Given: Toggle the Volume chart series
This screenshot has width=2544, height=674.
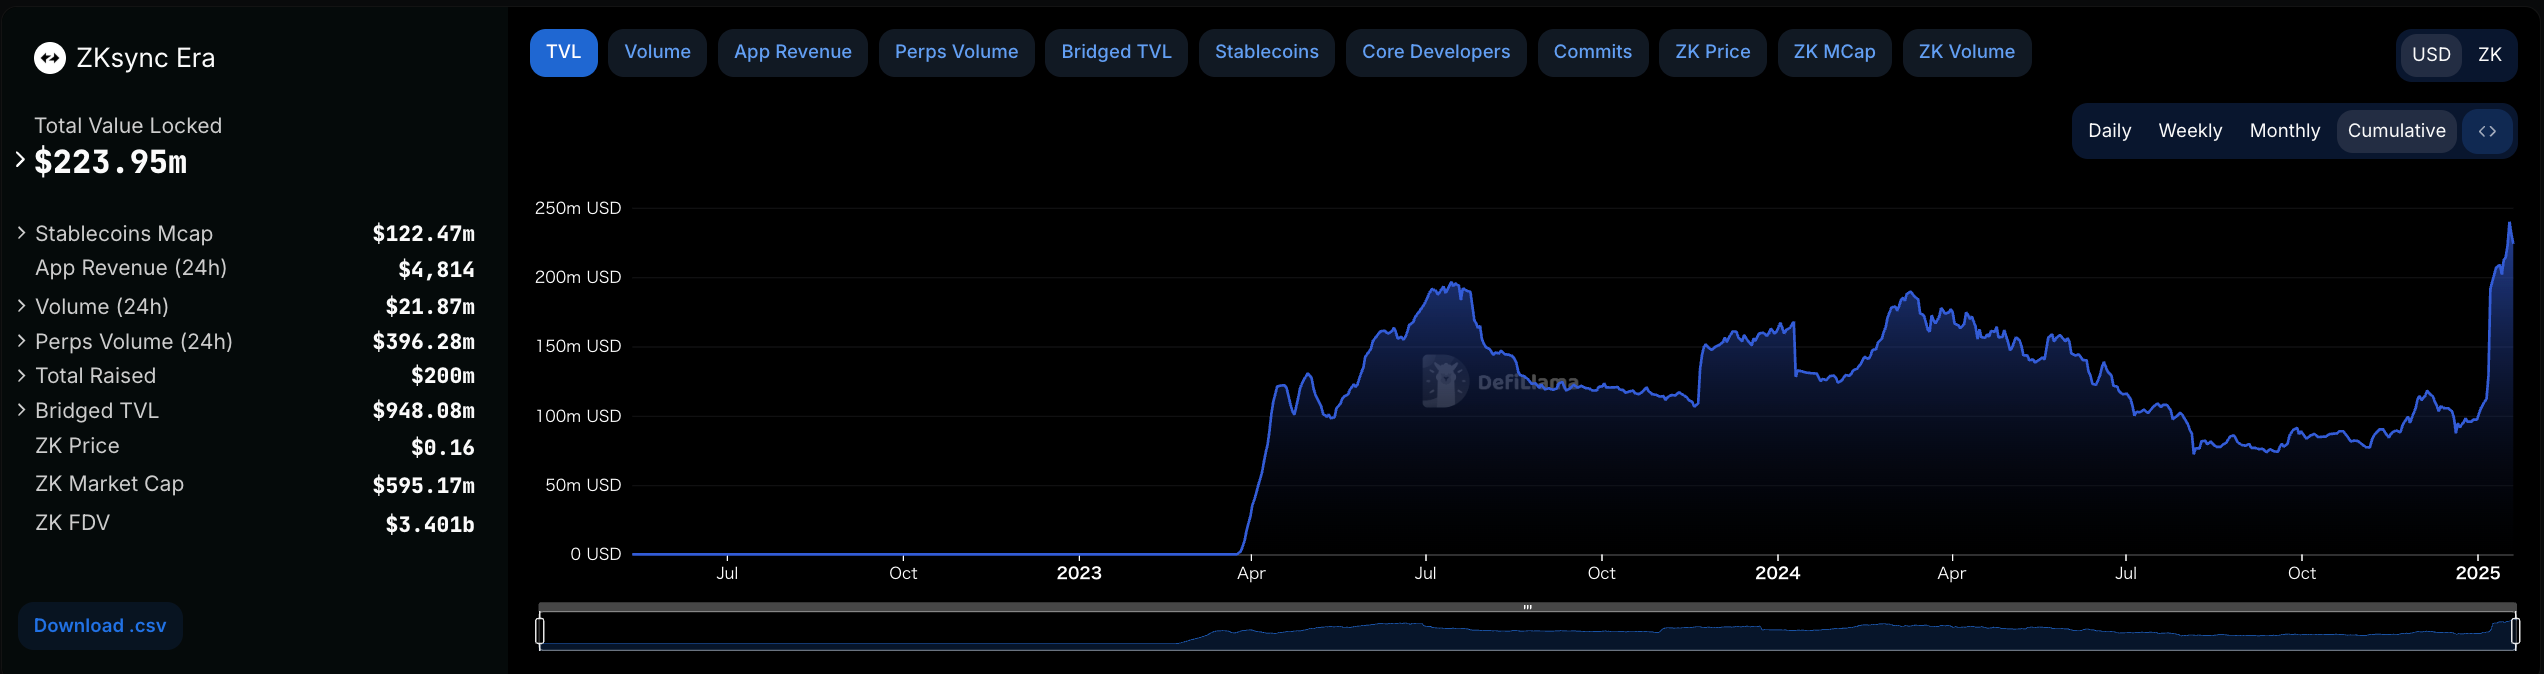Looking at the screenshot, I should click(x=657, y=52).
